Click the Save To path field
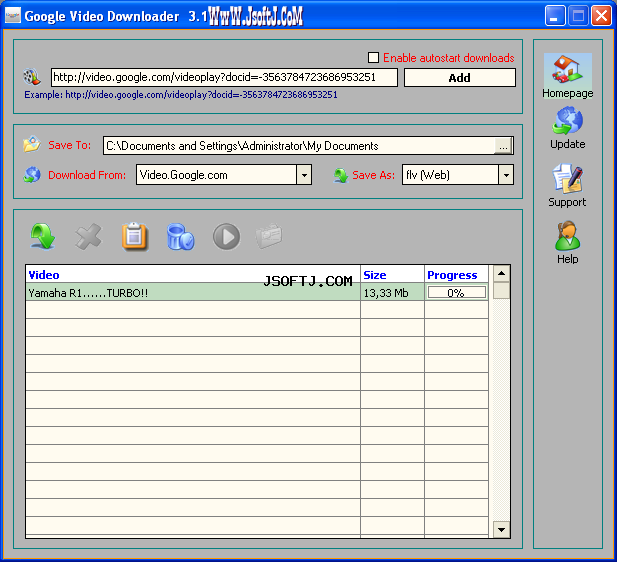Screen dimensions: 617x562 click(299, 146)
